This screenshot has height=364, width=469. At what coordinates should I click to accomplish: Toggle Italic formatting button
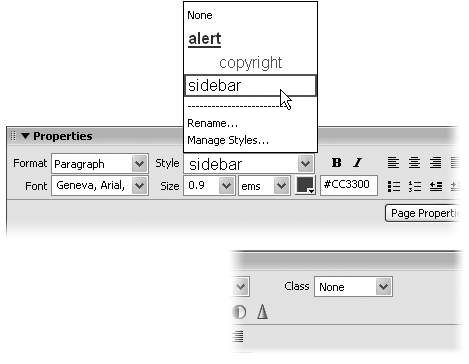click(x=358, y=163)
